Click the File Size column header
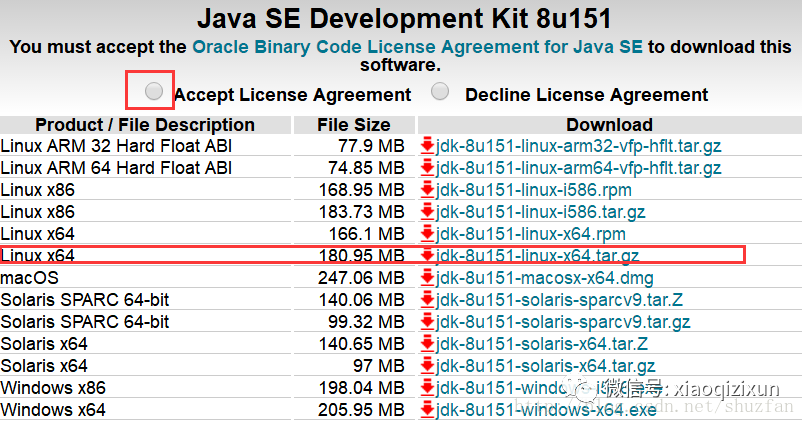805x426 pixels. pyautogui.click(x=354, y=125)
